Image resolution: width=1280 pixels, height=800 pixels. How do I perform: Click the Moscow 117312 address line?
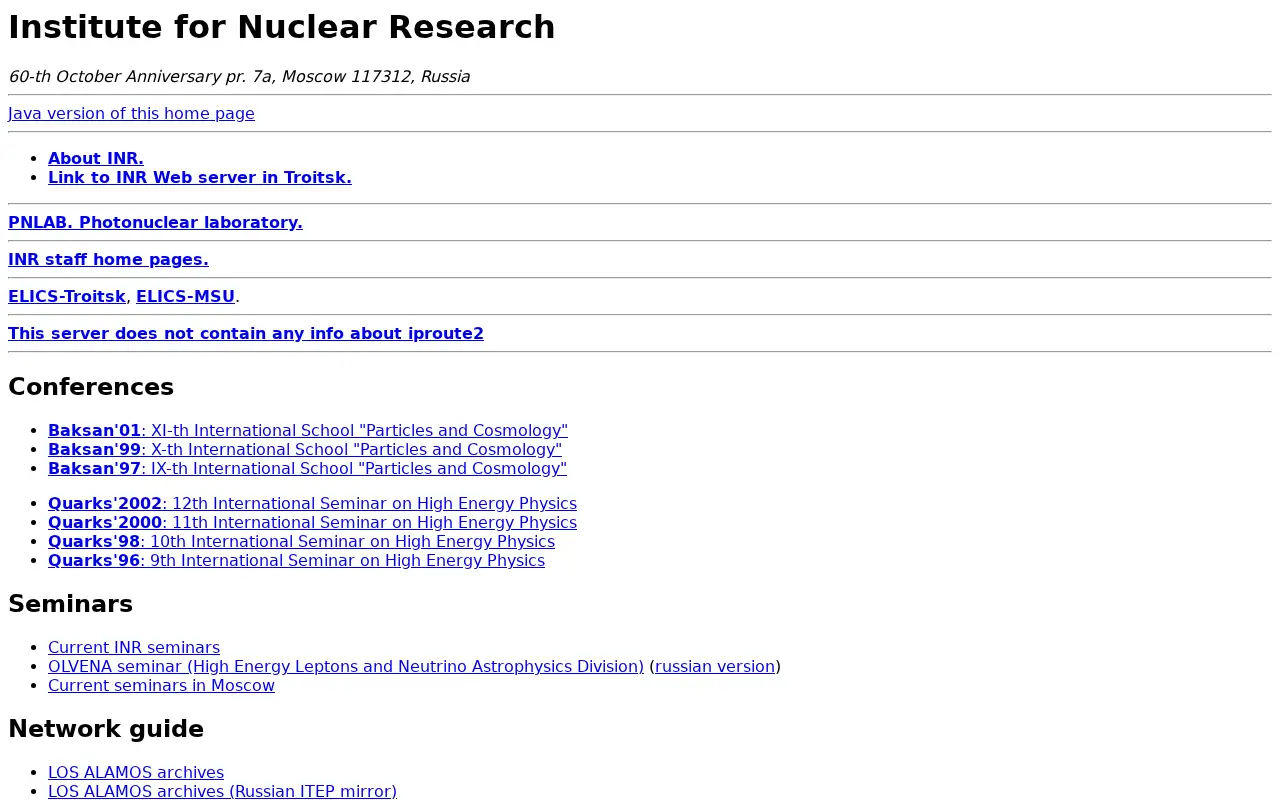239,76
